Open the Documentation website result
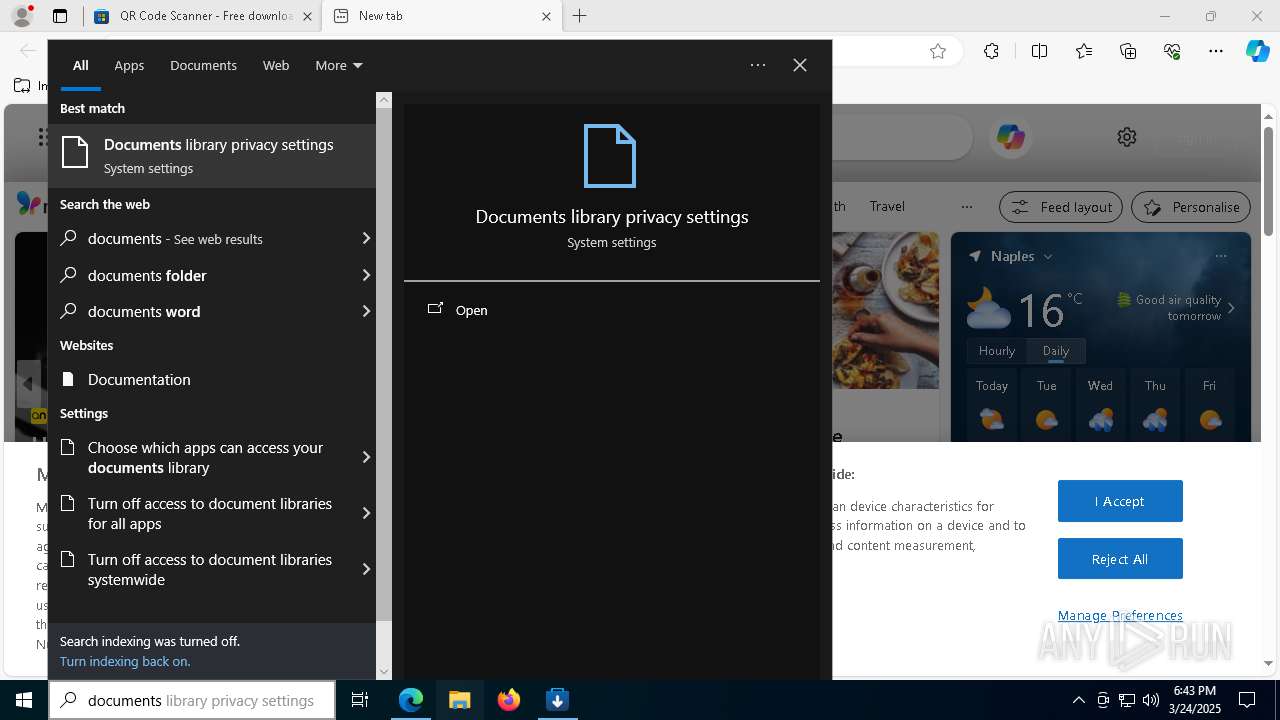This screenshot has height=720, width=1280. click(x=212, y=379)
